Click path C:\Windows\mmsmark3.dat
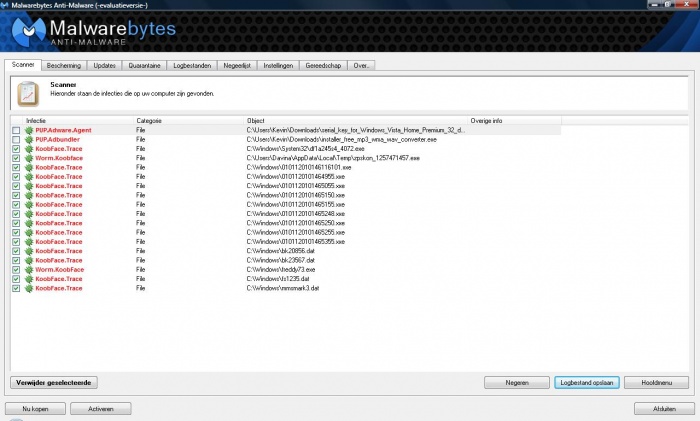Screen dimensions: 700x421 283,288
